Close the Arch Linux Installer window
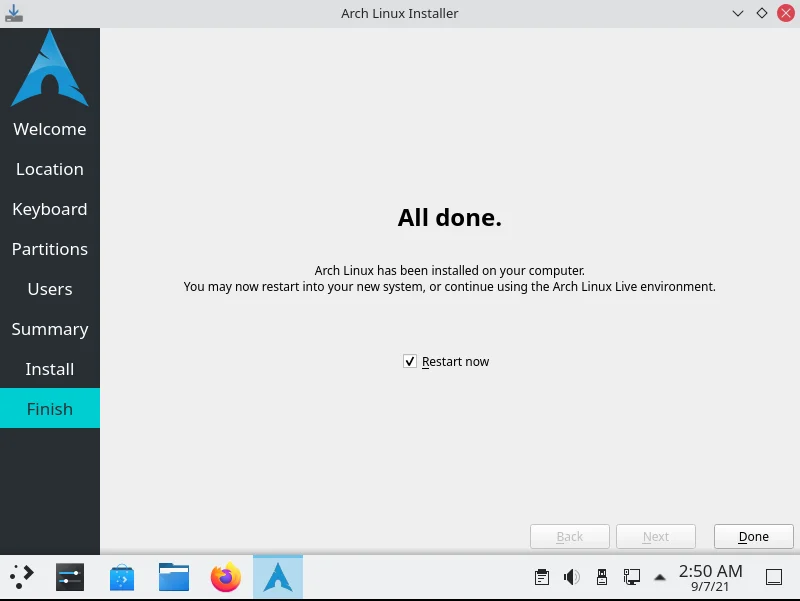This screenshot has width=800, height=601. (786, 13)
